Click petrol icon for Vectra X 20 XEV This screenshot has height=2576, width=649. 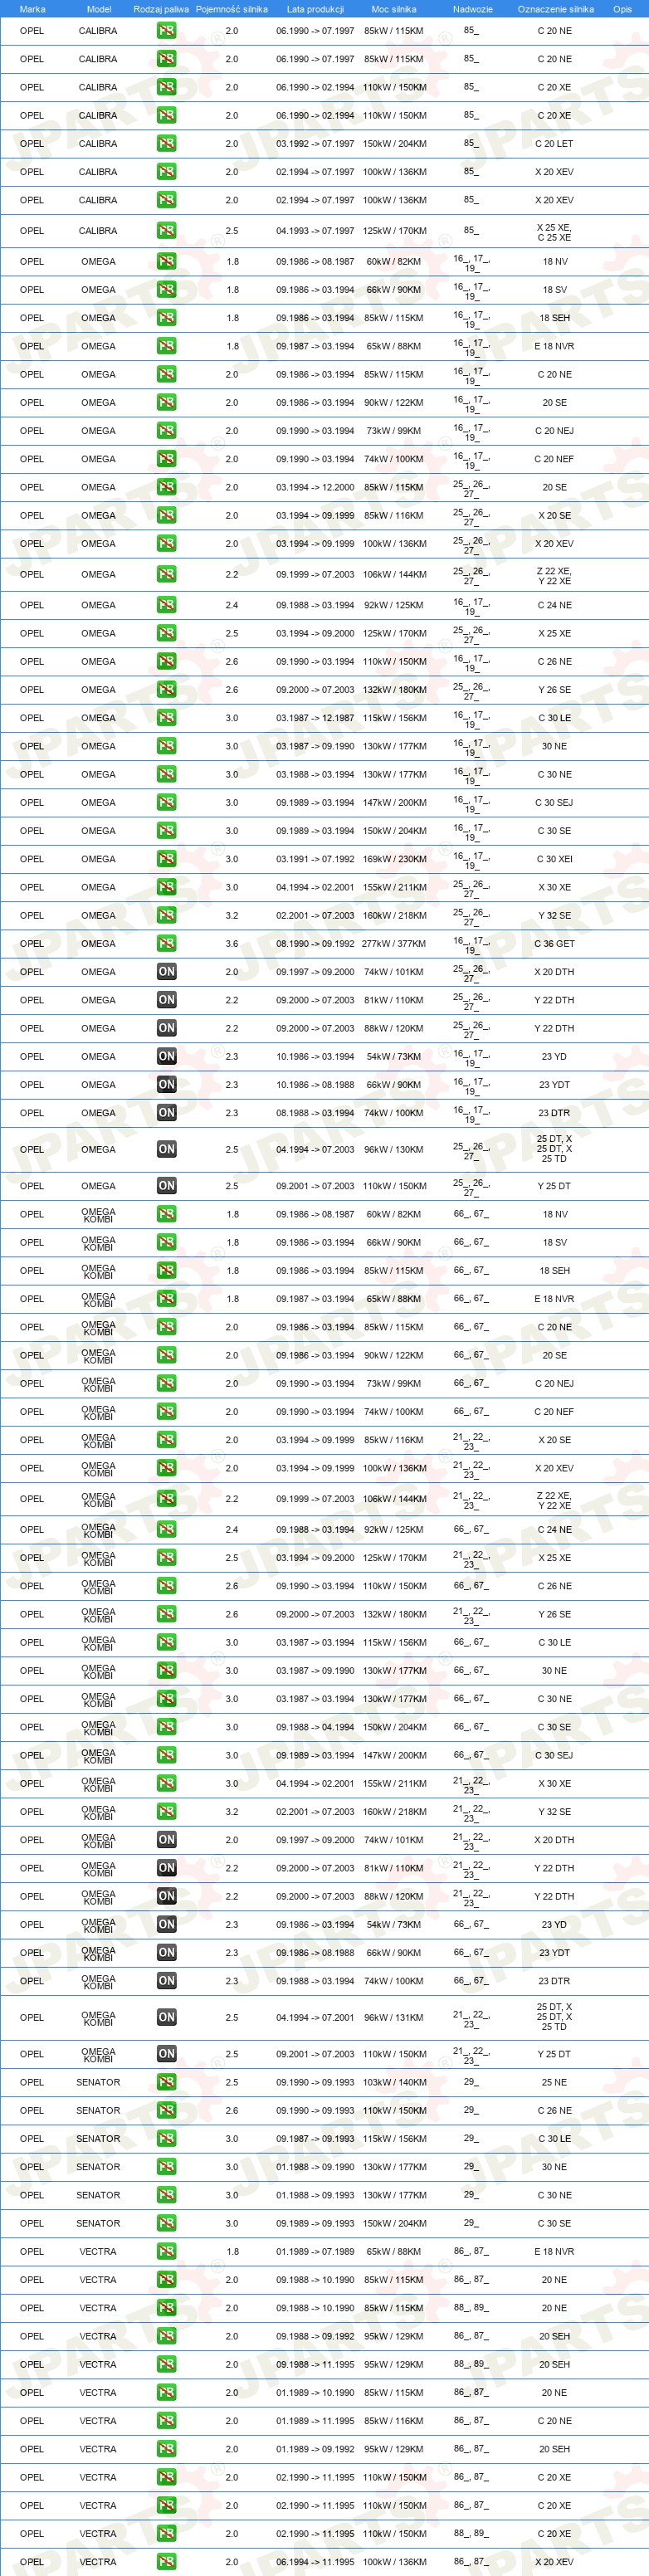[166, 2562]
